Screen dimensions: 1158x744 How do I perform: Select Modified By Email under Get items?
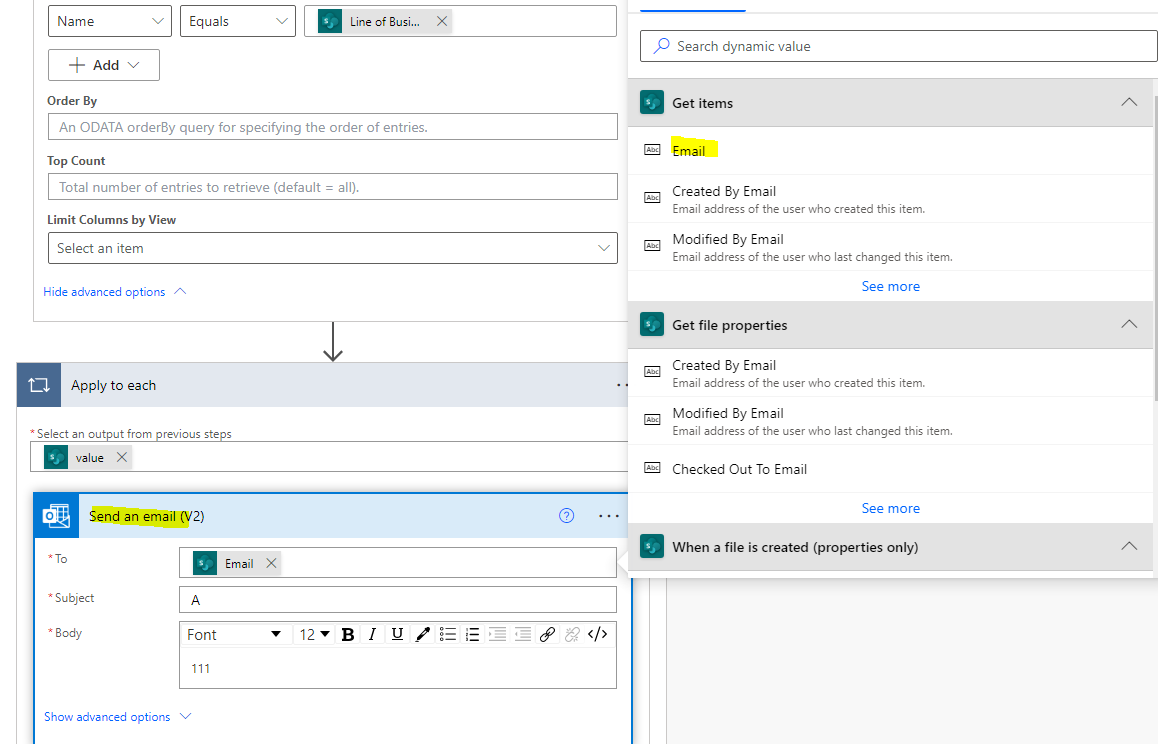tap(890, 247)
